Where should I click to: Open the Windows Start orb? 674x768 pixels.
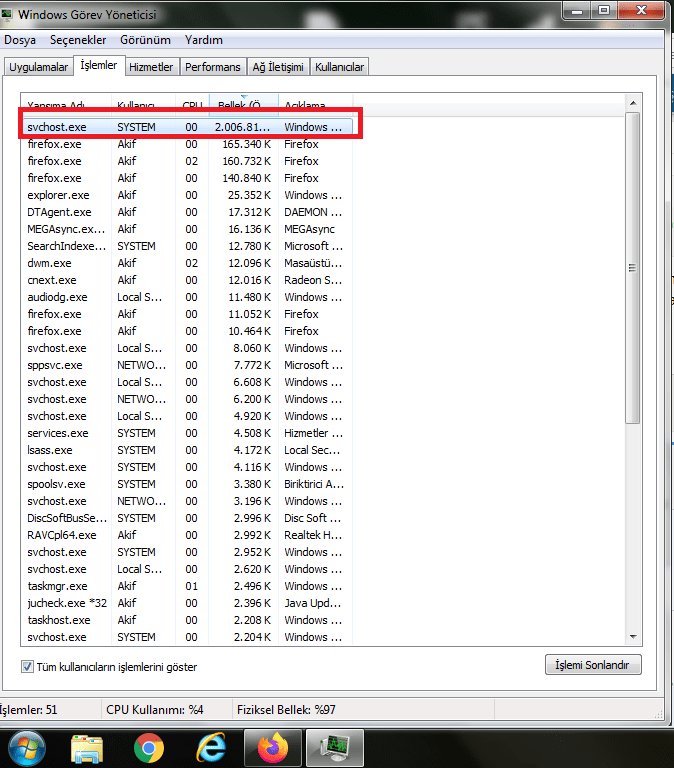click(26, 749)
